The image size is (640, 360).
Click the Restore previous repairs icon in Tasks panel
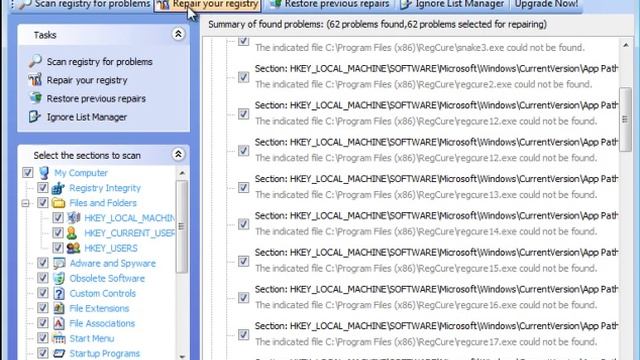pos(35,98)
